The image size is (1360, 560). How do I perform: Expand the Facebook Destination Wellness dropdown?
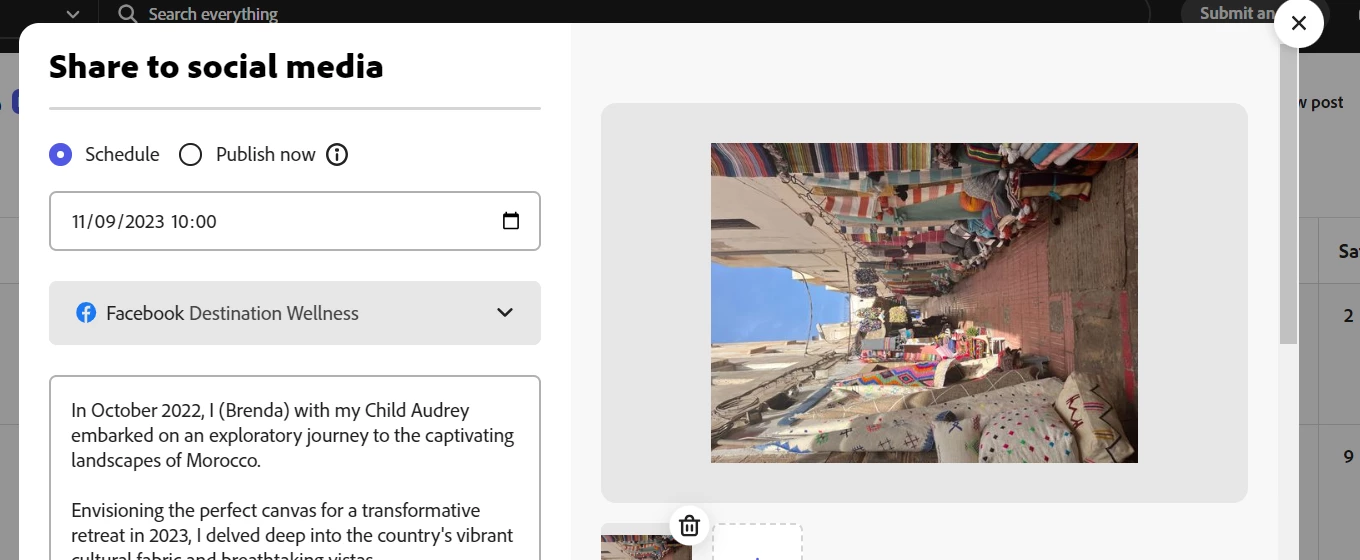(x=295, y=313)
